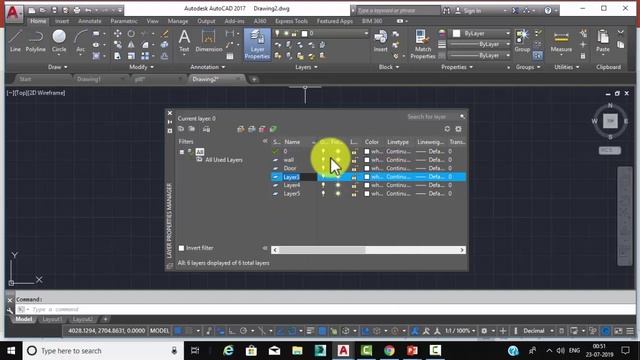Click the Linetype column header
This screenshot has height=360, width=640.
pyautogui.click(x=398, y=142)
